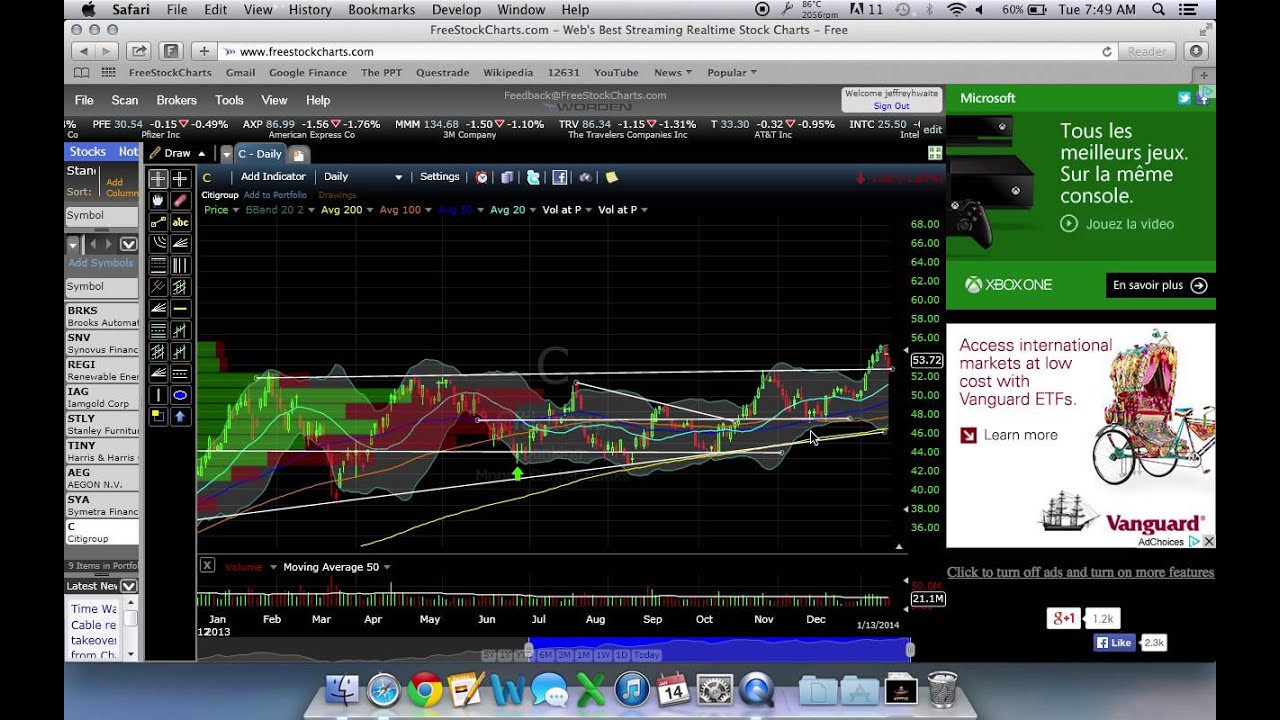Click the Sign Out link
1280x720 pixels.
pyautogui.click(x=891, y=106)
